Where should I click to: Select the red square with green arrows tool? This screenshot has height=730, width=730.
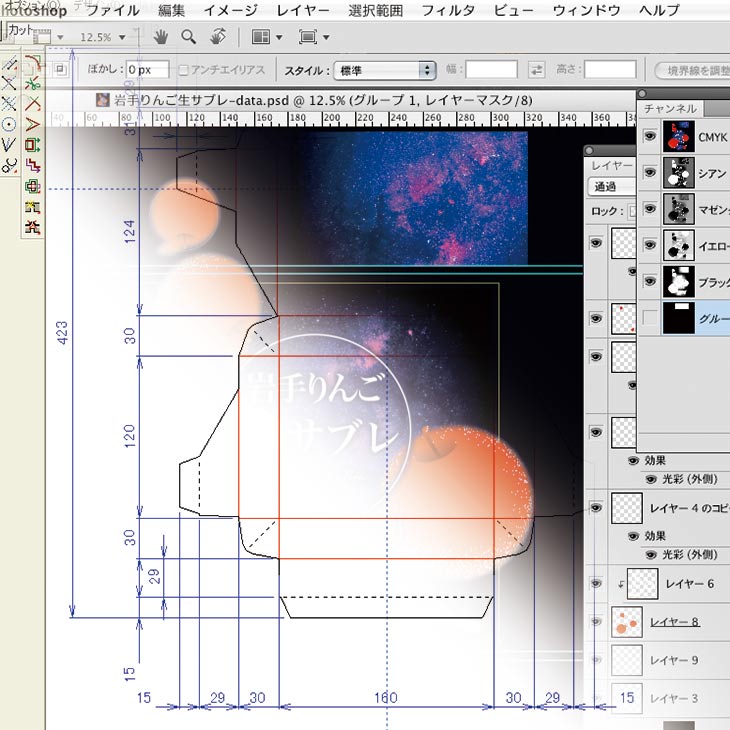click(33, 145)
